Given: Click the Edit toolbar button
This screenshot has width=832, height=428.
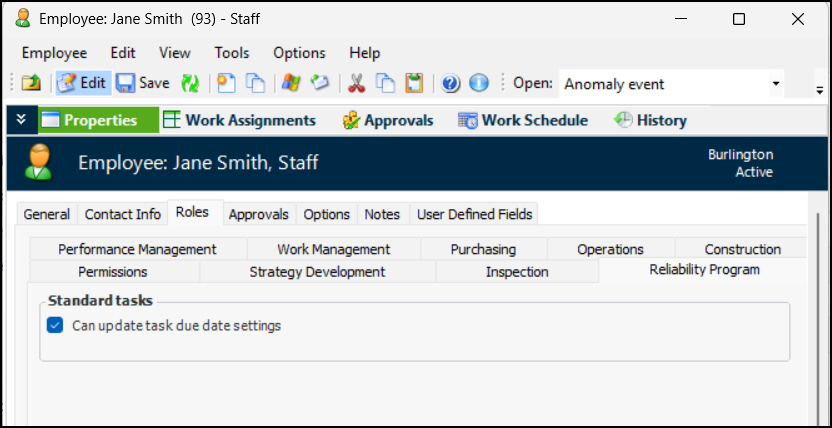Looking at the screenshot, I should (81, 84).
